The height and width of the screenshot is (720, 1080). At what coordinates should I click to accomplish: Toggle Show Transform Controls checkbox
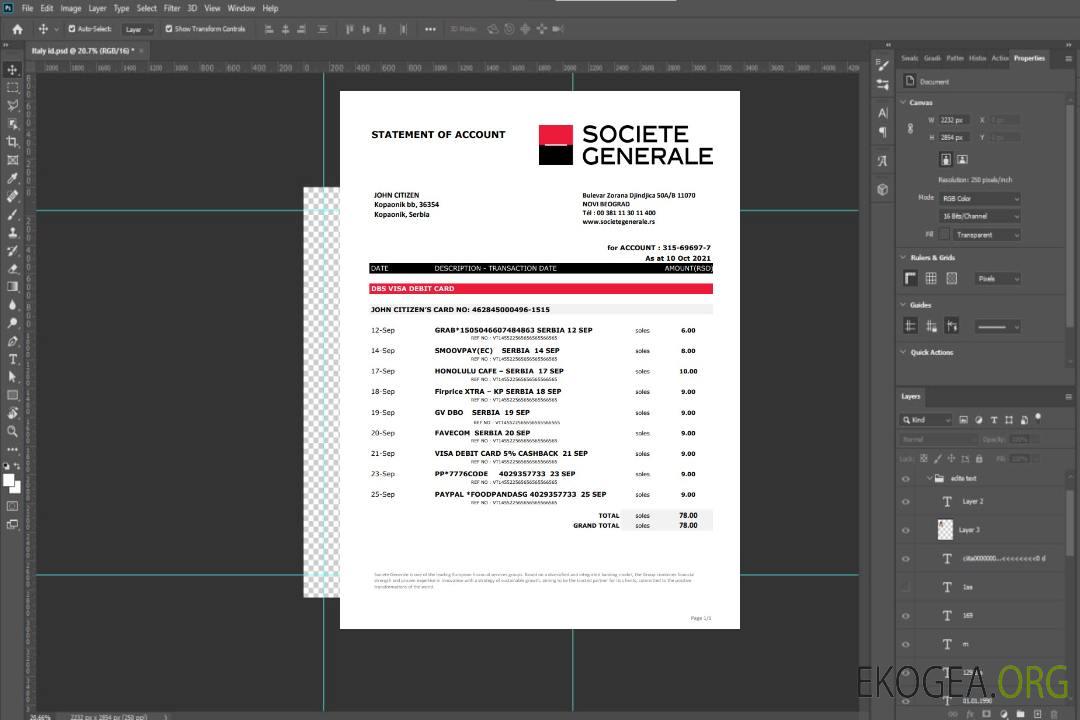(169, 29)
